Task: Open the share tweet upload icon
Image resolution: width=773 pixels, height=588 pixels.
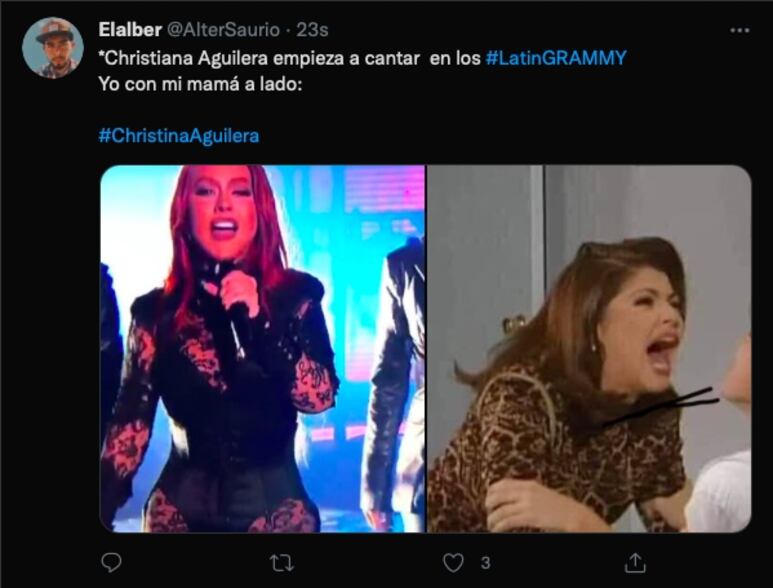Action: 635,562
